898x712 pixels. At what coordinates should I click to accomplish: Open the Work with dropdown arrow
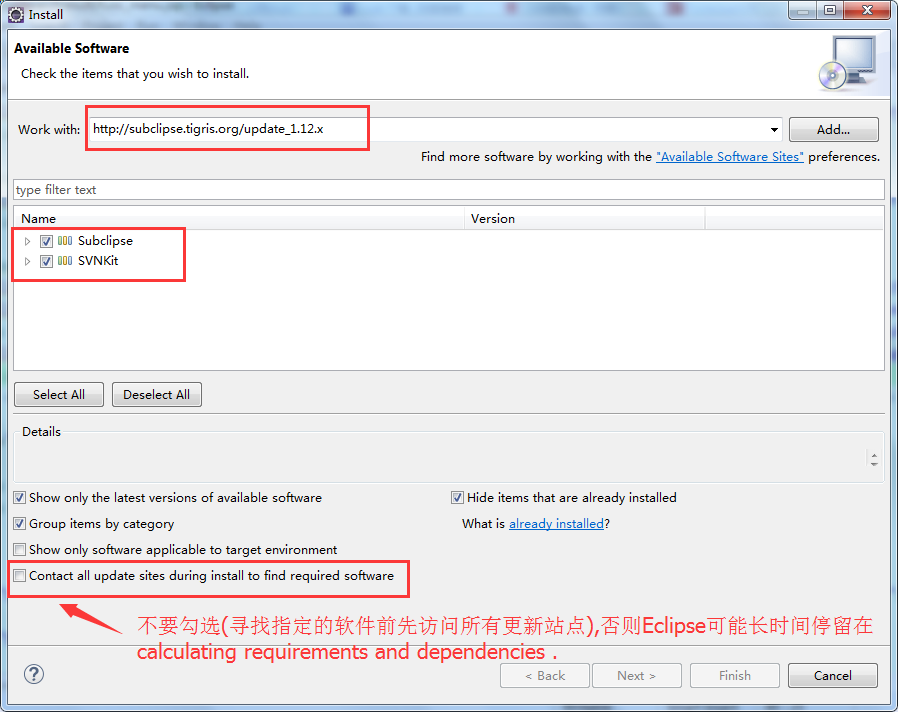[774, 129]
